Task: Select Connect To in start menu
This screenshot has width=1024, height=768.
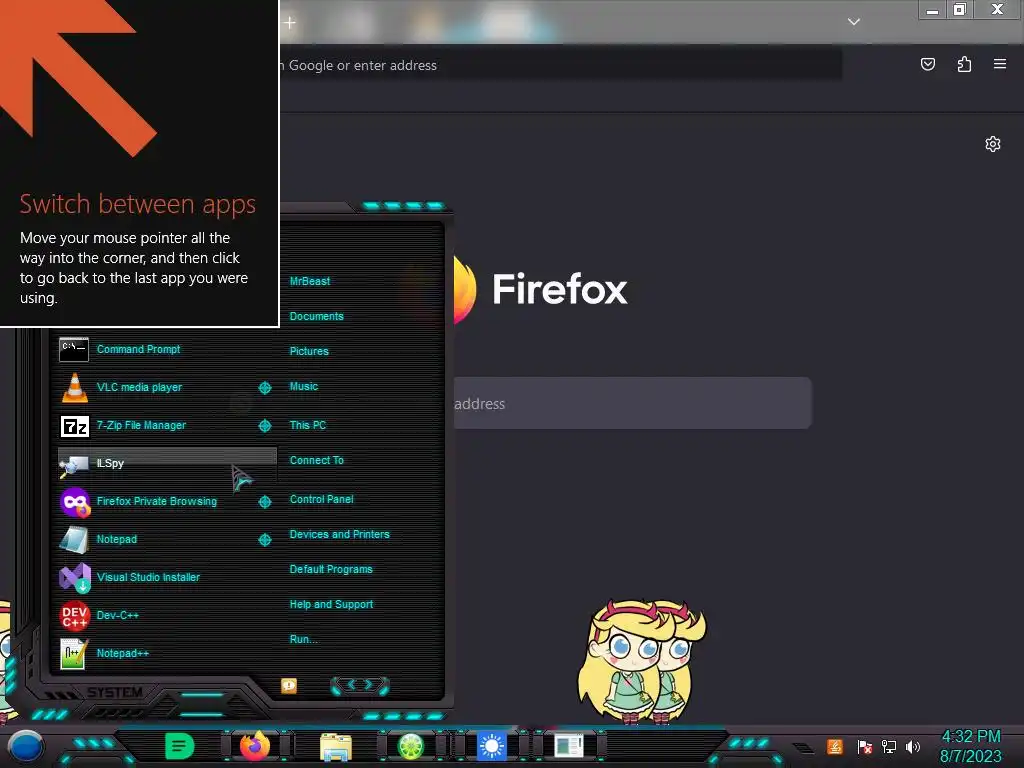Action: pyautogui.click(x=316, y=460)
